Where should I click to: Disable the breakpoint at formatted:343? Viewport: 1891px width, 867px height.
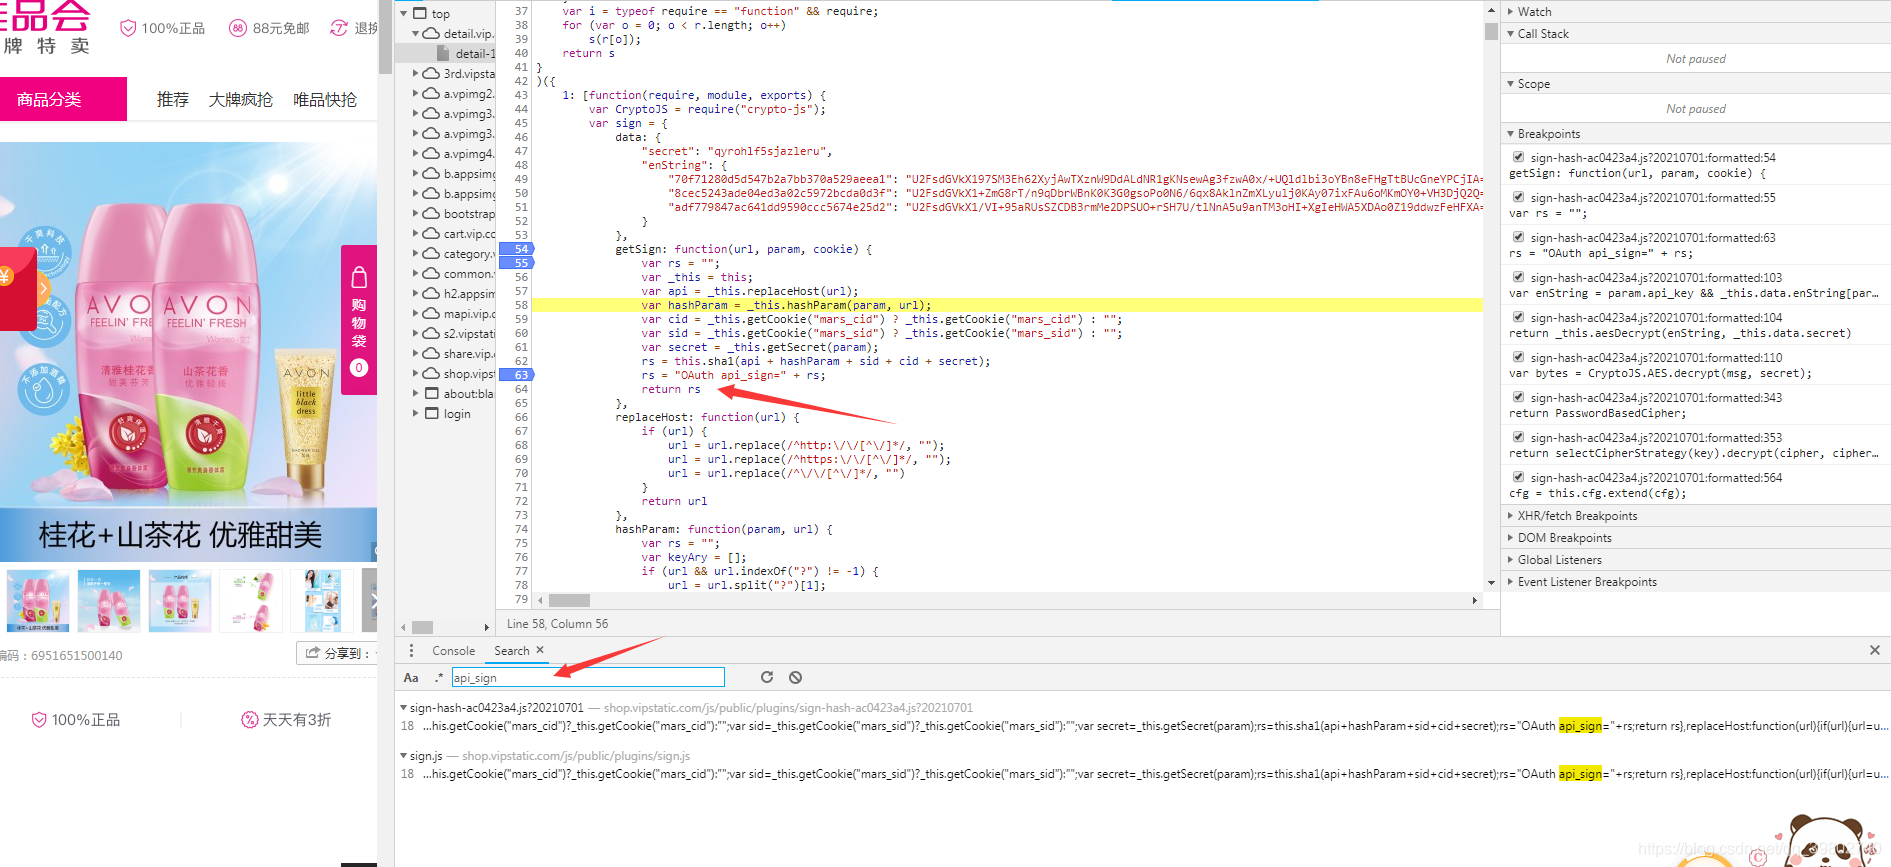(x=1519, y=397)
